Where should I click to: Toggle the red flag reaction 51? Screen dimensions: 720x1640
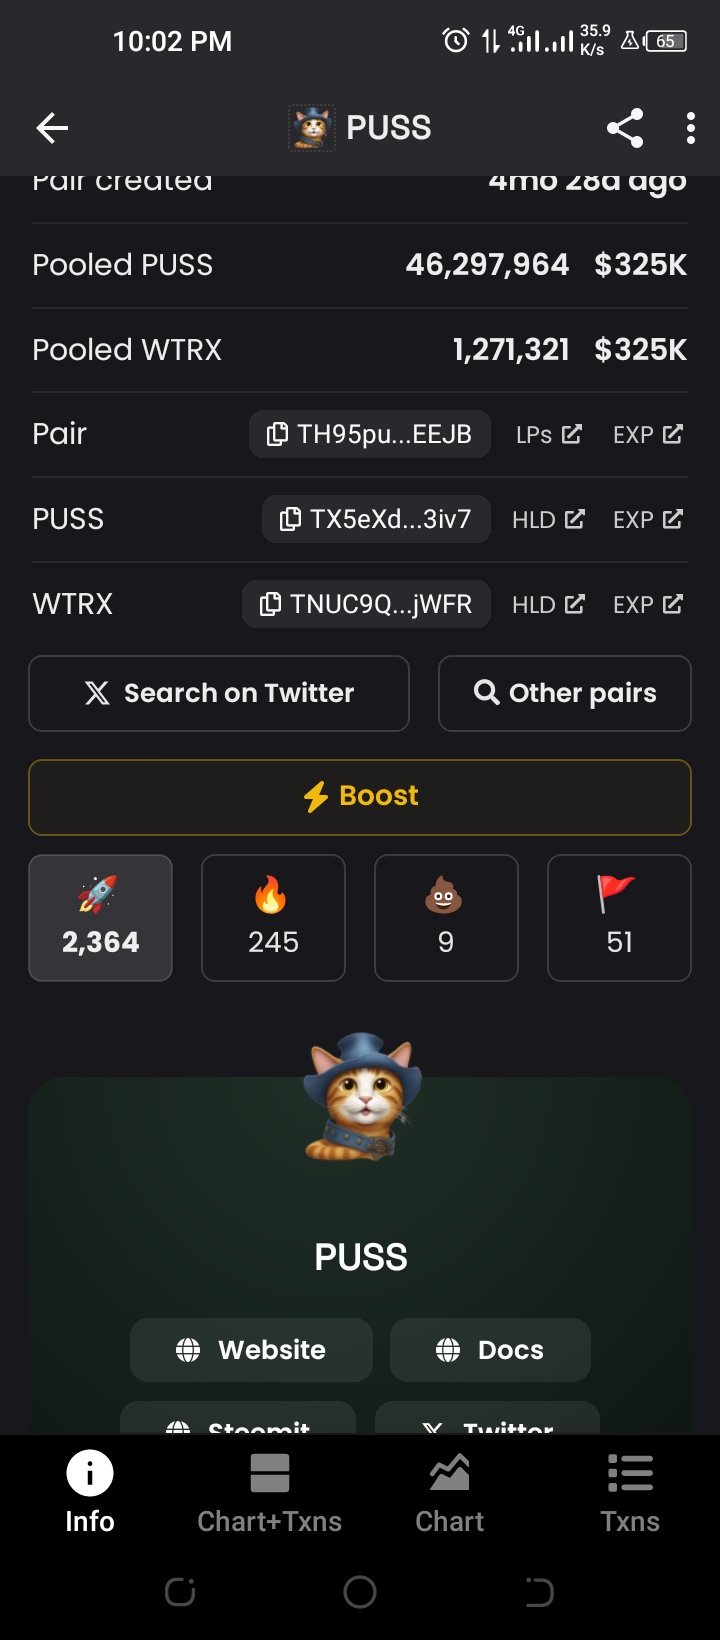[619, 918]
